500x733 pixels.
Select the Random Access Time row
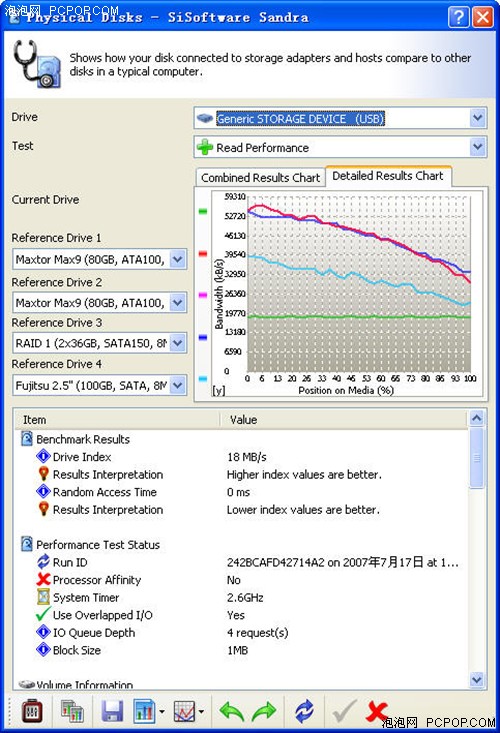click(x=241, y=492)
